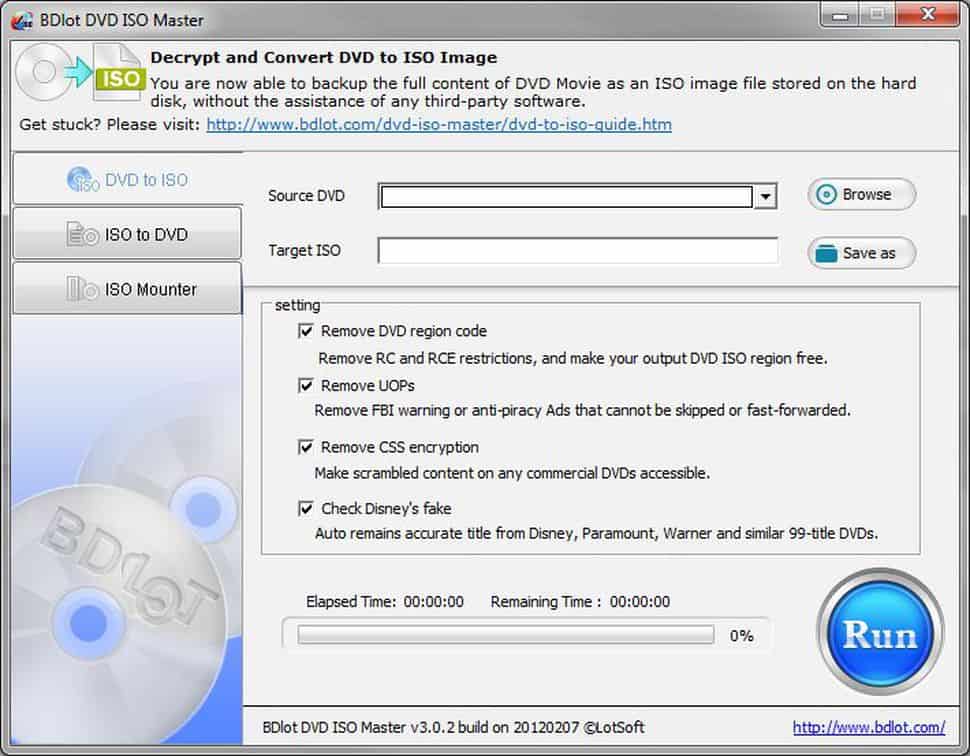Uncheck Remove DVD region code

point(306,331)
